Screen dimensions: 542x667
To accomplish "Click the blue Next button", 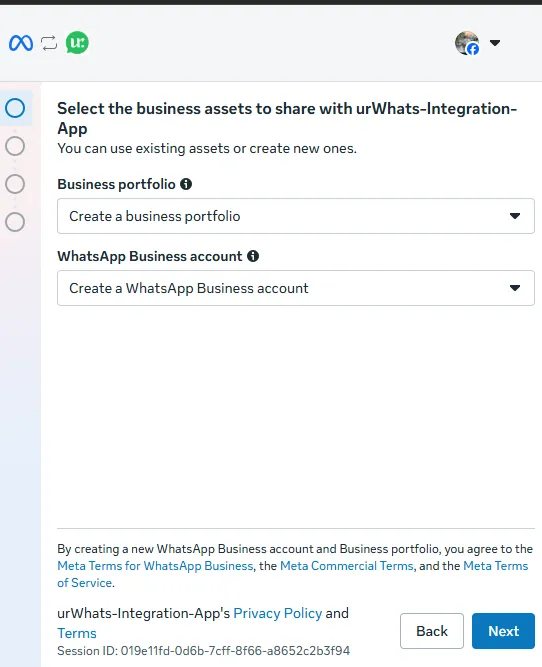I will [x=503, y=631].
